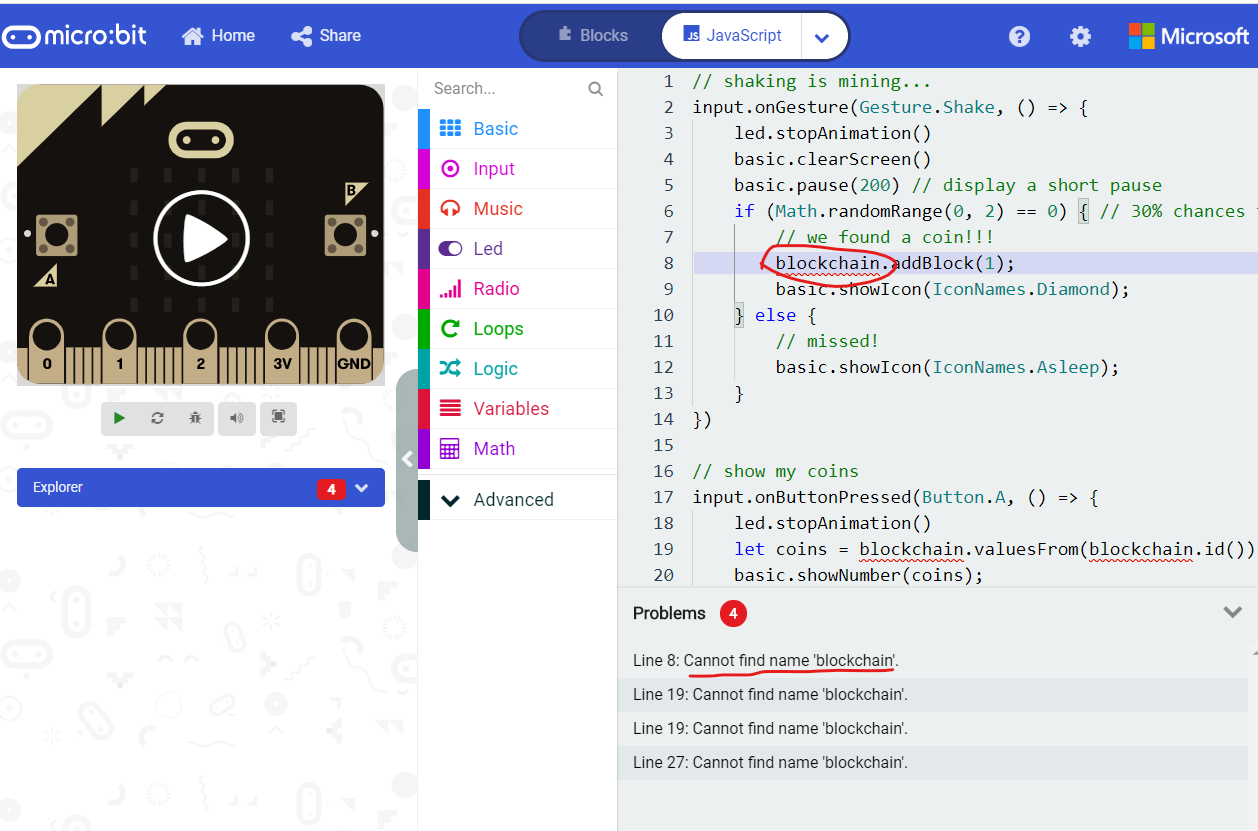This screenshot has width=1258, height=831.
Task: Go to the micro:bit Home page
Action: pos(218,35)
